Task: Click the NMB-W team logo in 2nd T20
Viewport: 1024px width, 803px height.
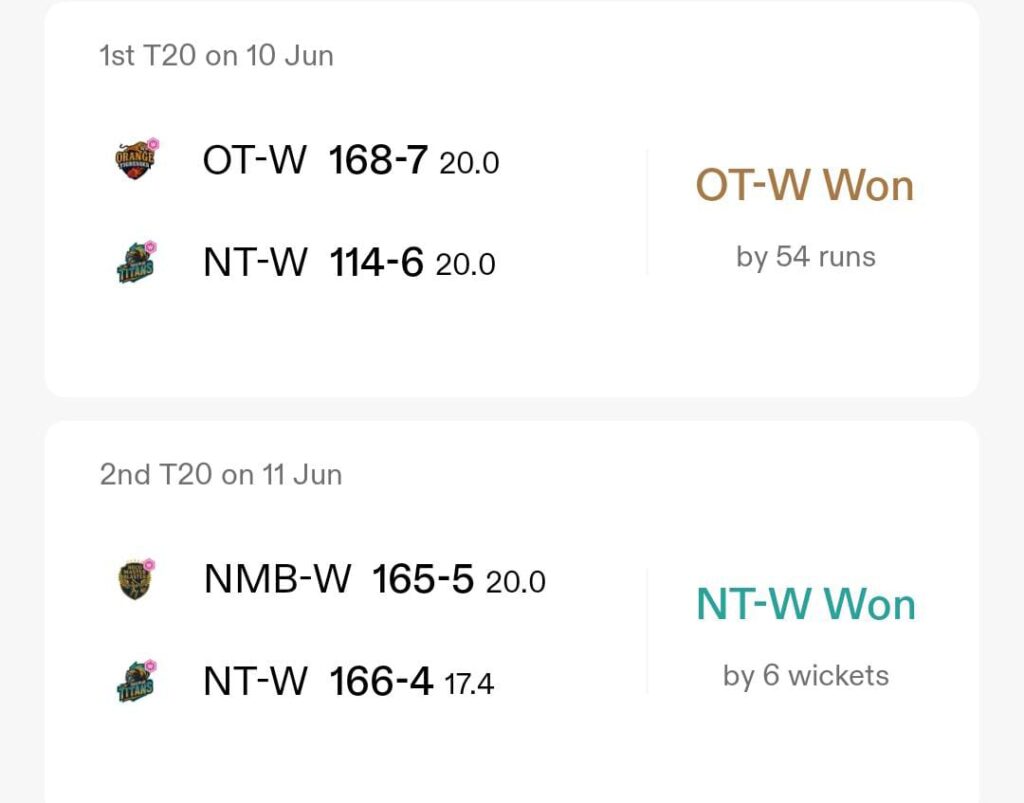Action: pos(136,578)
